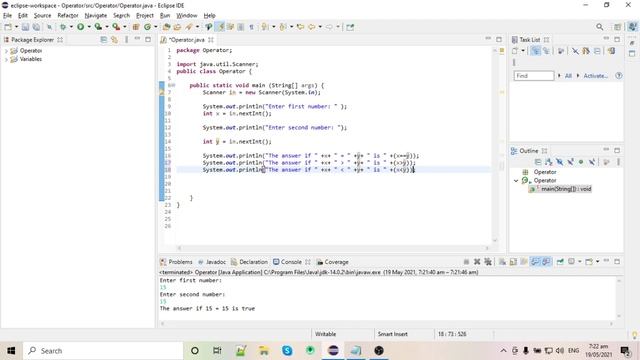640x360 pixels.
Task: Open the Debug button dropdown arrow
Action: tap(71, 27)
